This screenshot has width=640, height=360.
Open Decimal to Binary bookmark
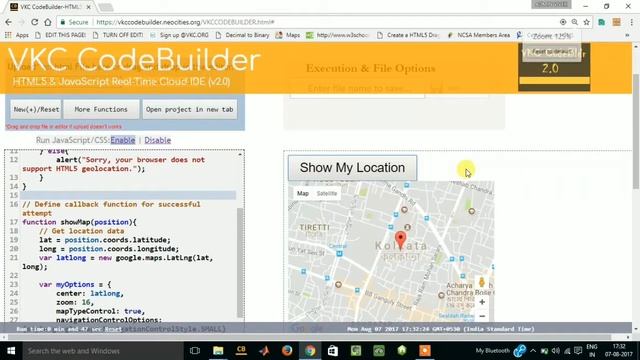(x=242, y=35)
